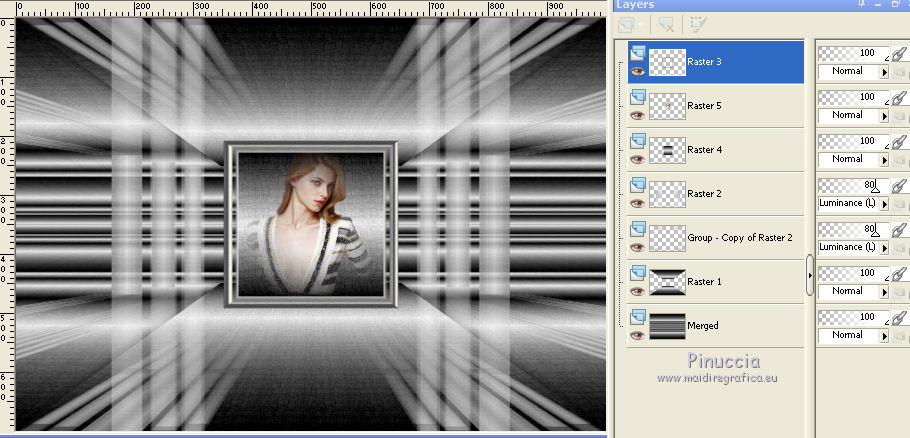
Task: Select the Merged layer thumbnail
Action: 667,327
